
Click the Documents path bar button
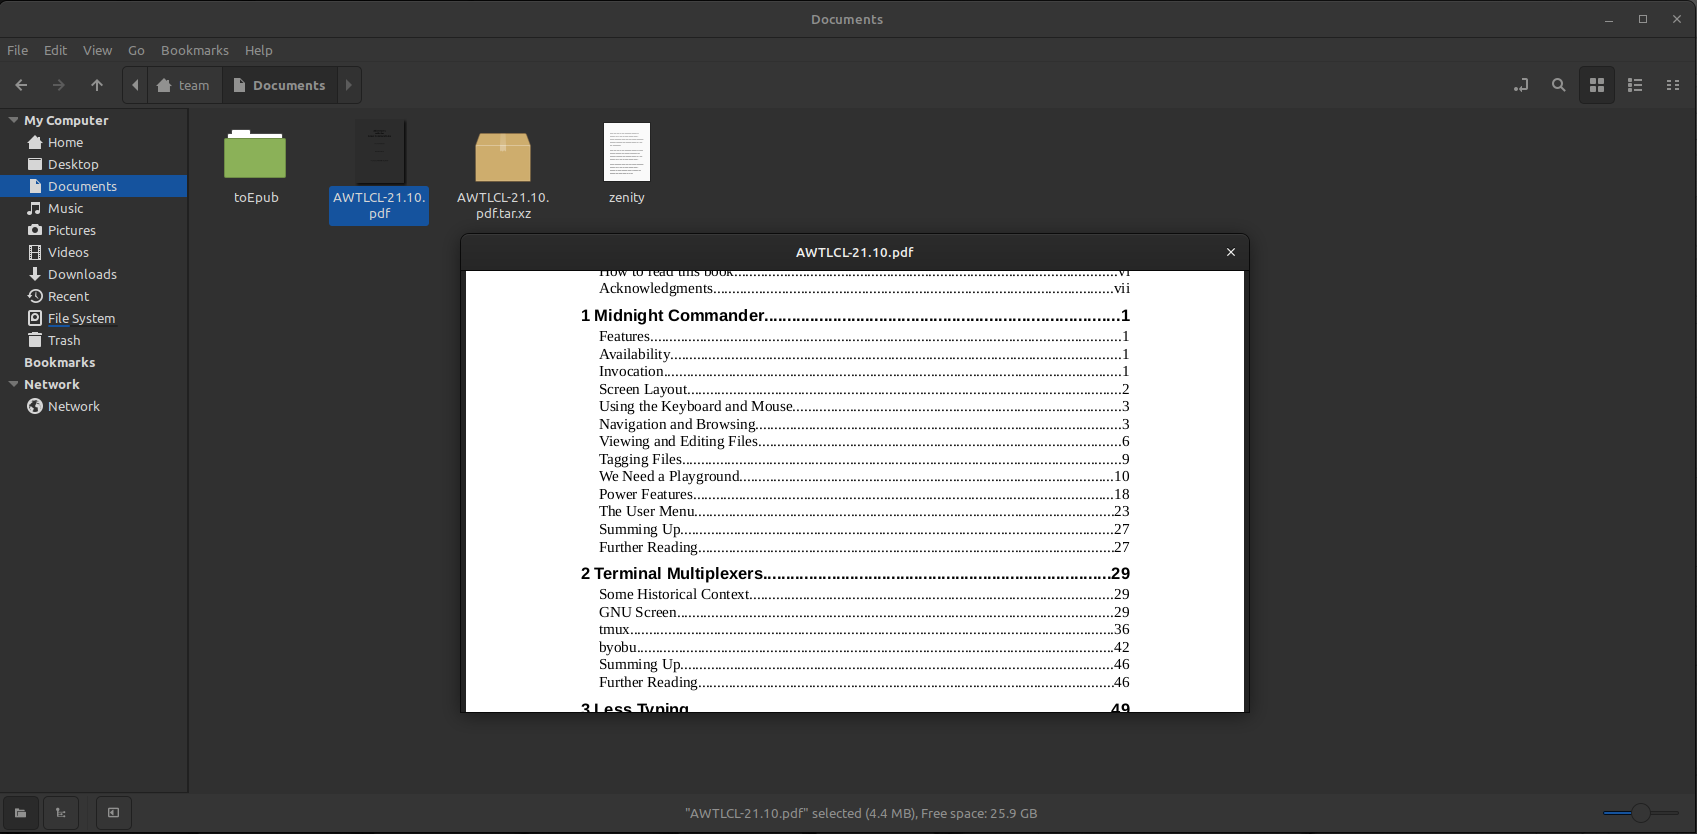tap(279, 85)
